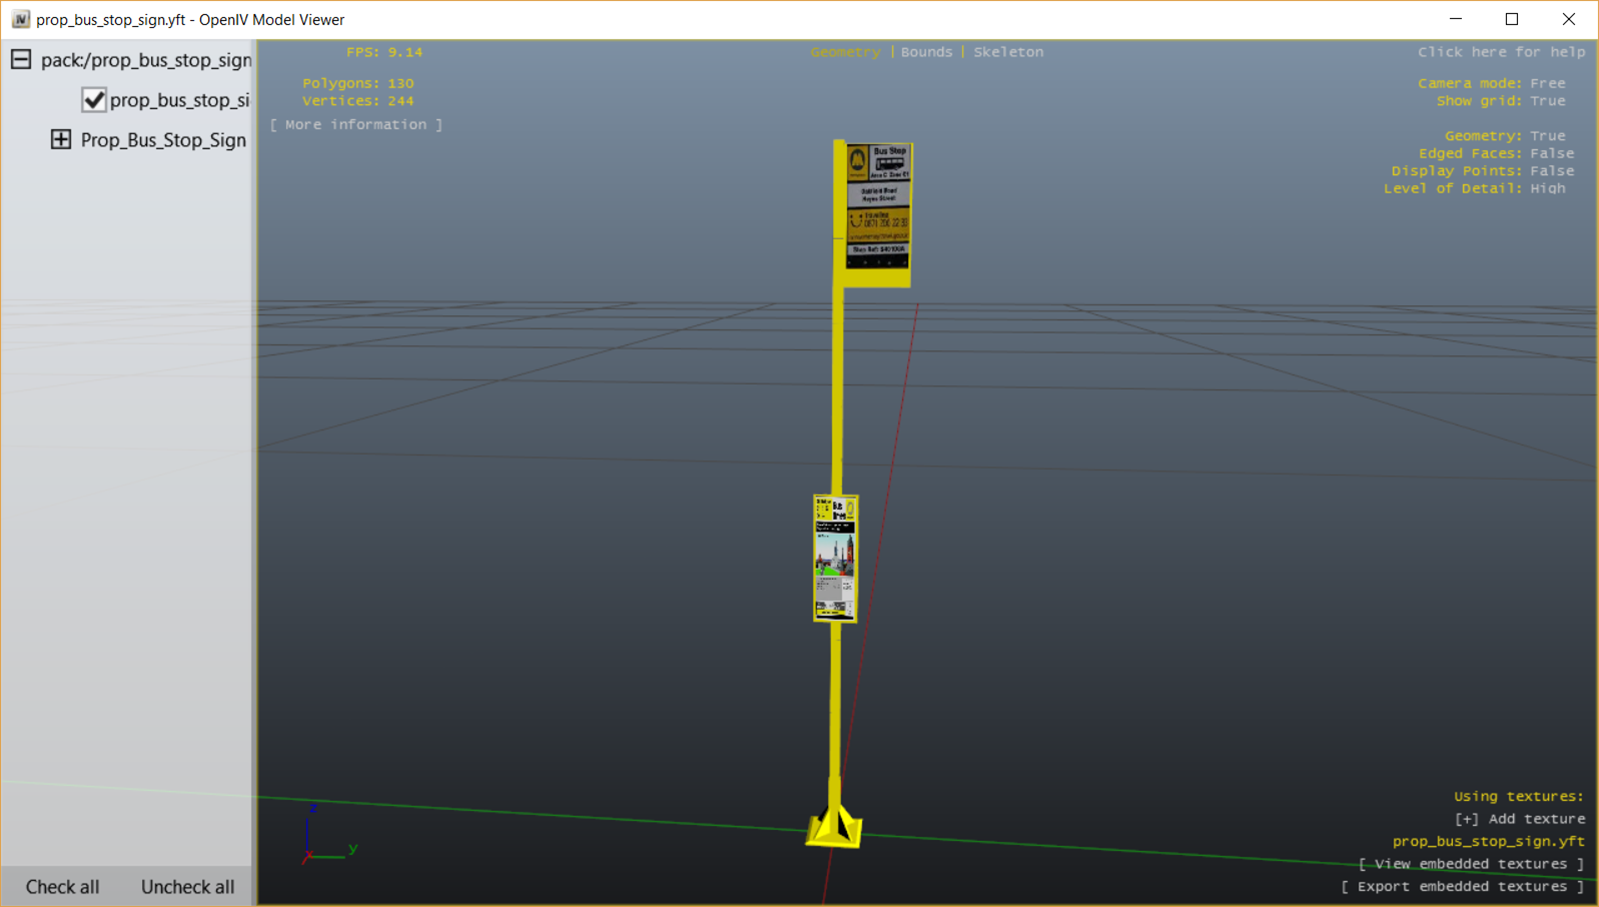Viewport: 1599px width, 907px height.
Task: Click Export embedded textures
Action: (1462, 887)
